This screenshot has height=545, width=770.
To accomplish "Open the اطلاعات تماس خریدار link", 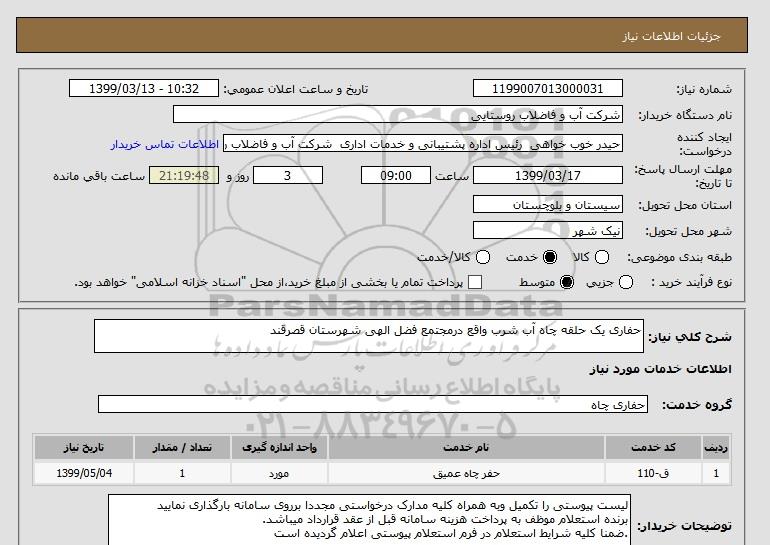I will pos(165,144).
